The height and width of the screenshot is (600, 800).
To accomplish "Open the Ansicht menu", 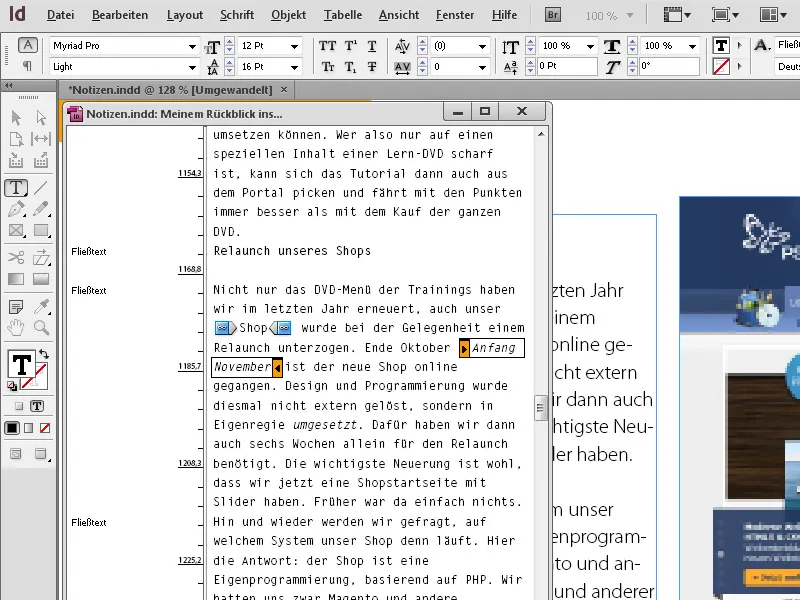I will (x=399, y=15).
